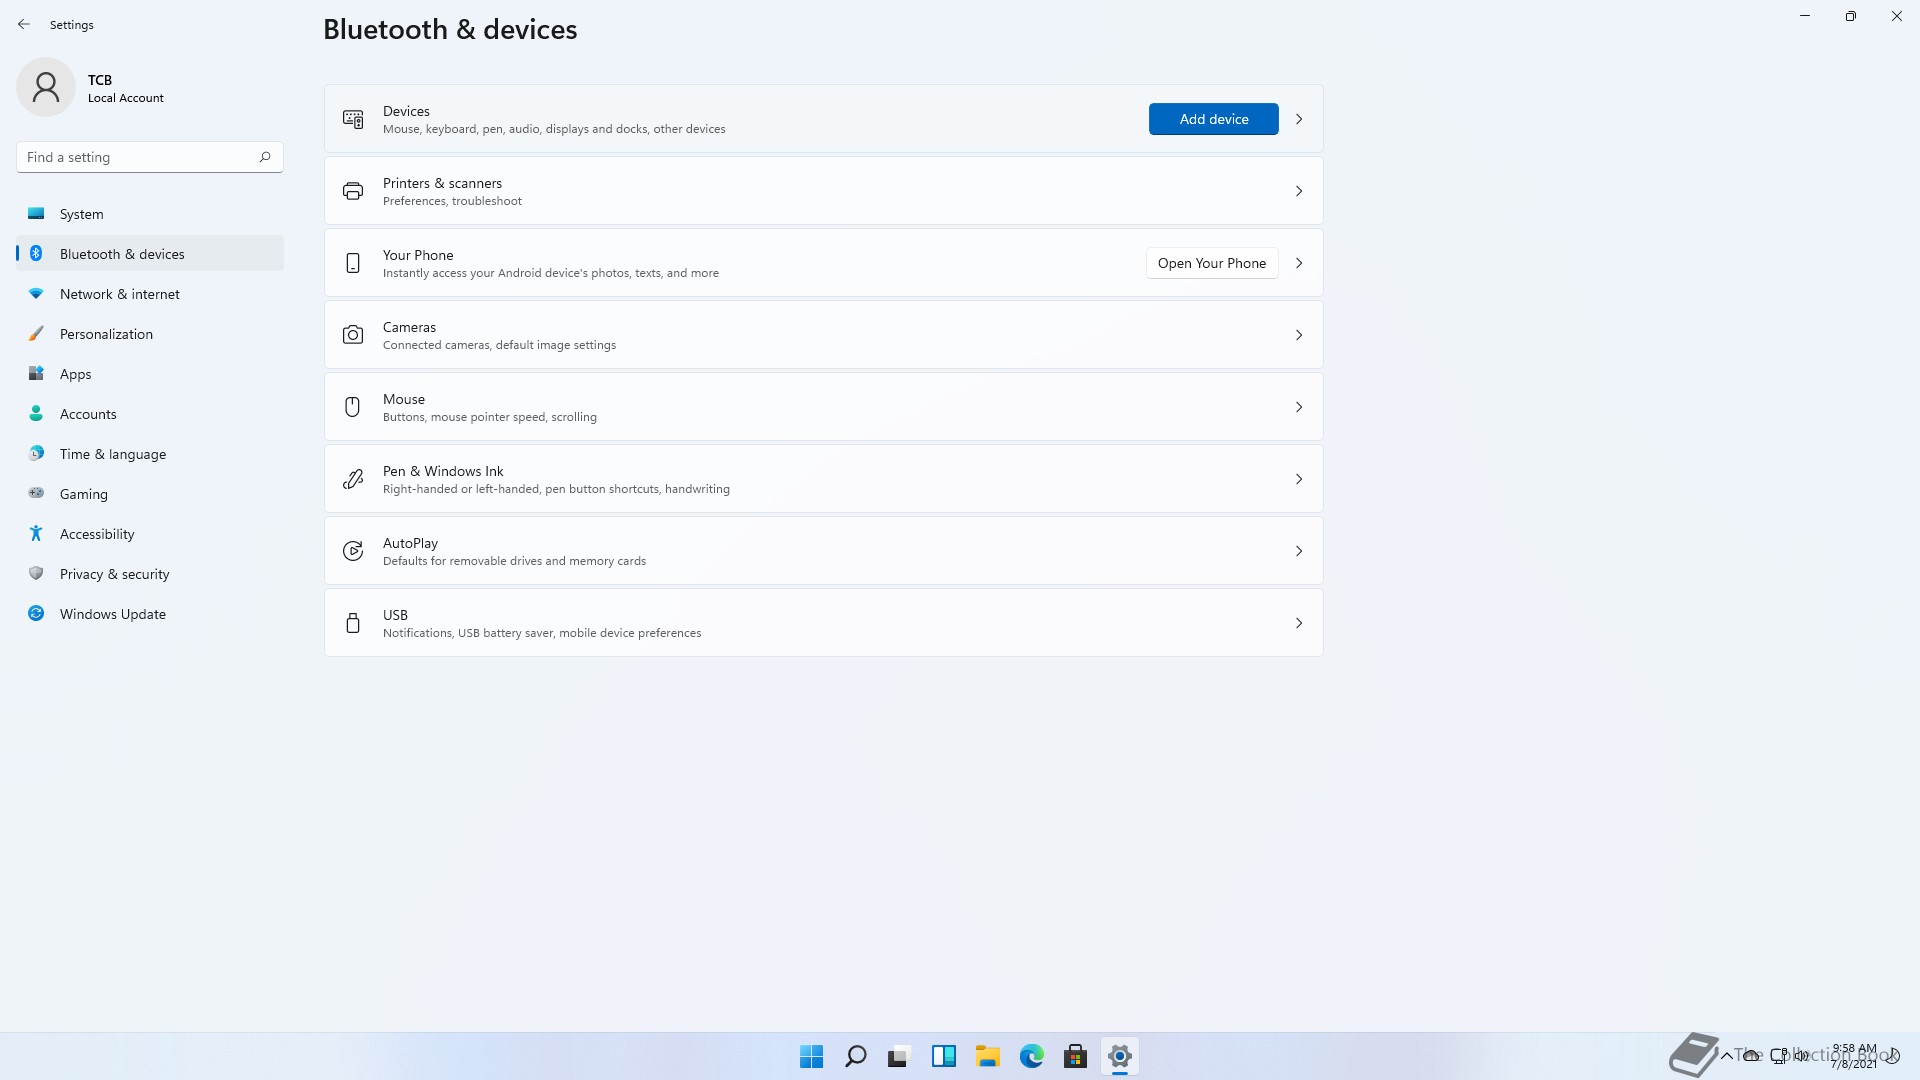Click the Time & language globe icon
The height and width of the screenshot is (1080, 1920).
coord(36,453)
